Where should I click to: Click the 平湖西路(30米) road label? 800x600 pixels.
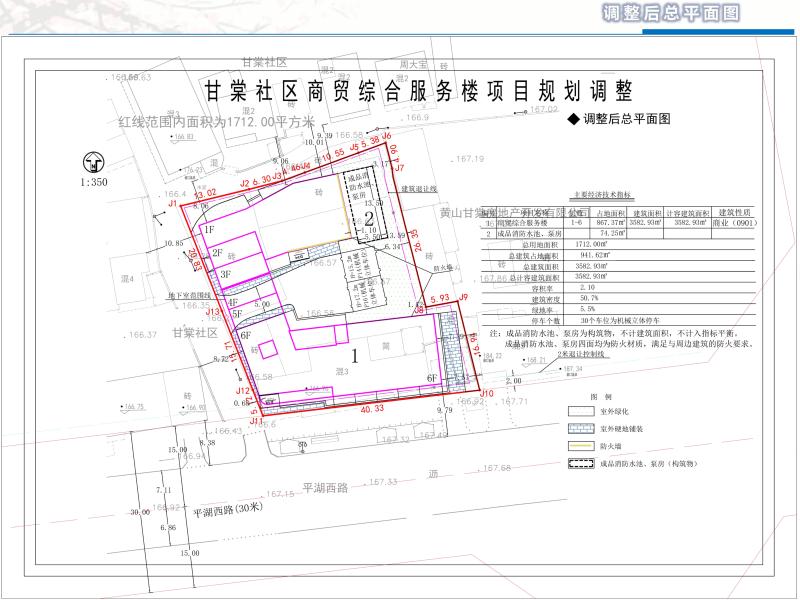click(232, 513)
